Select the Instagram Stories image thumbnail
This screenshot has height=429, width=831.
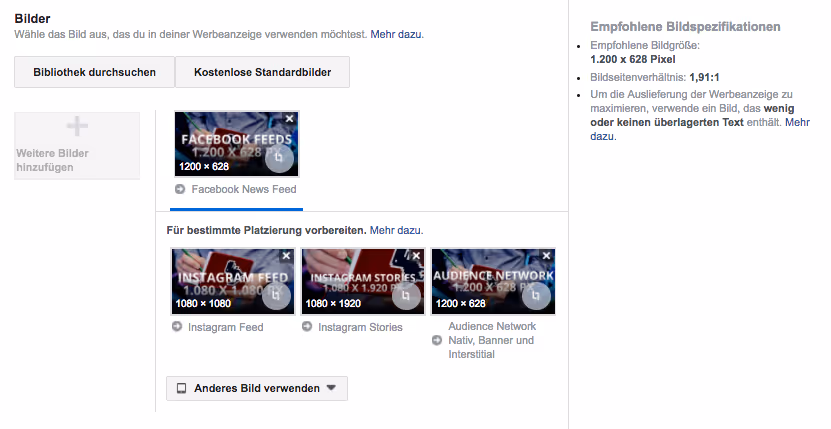coord(363,282)
